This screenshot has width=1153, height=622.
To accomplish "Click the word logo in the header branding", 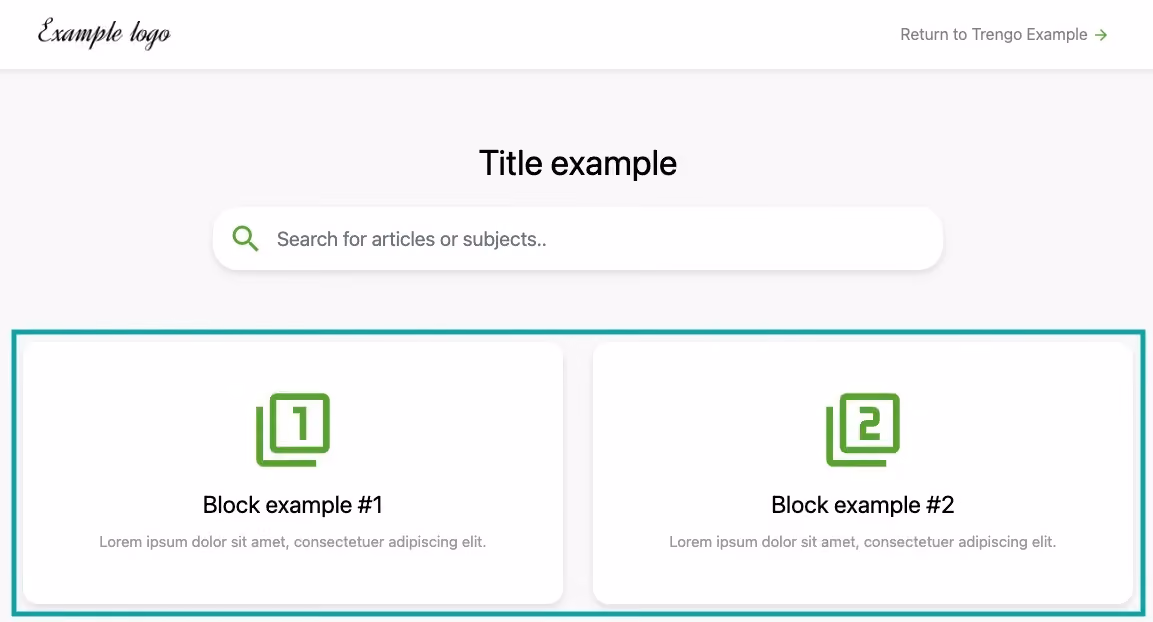I will pyautogui.click(x=151, y=35).
